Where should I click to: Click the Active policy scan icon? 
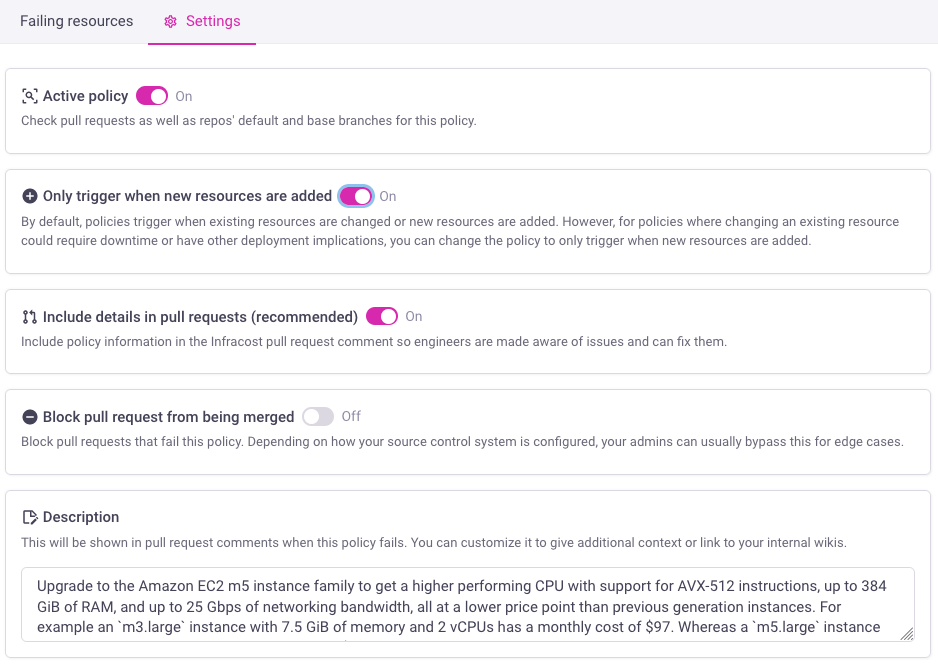click(29, 96)
